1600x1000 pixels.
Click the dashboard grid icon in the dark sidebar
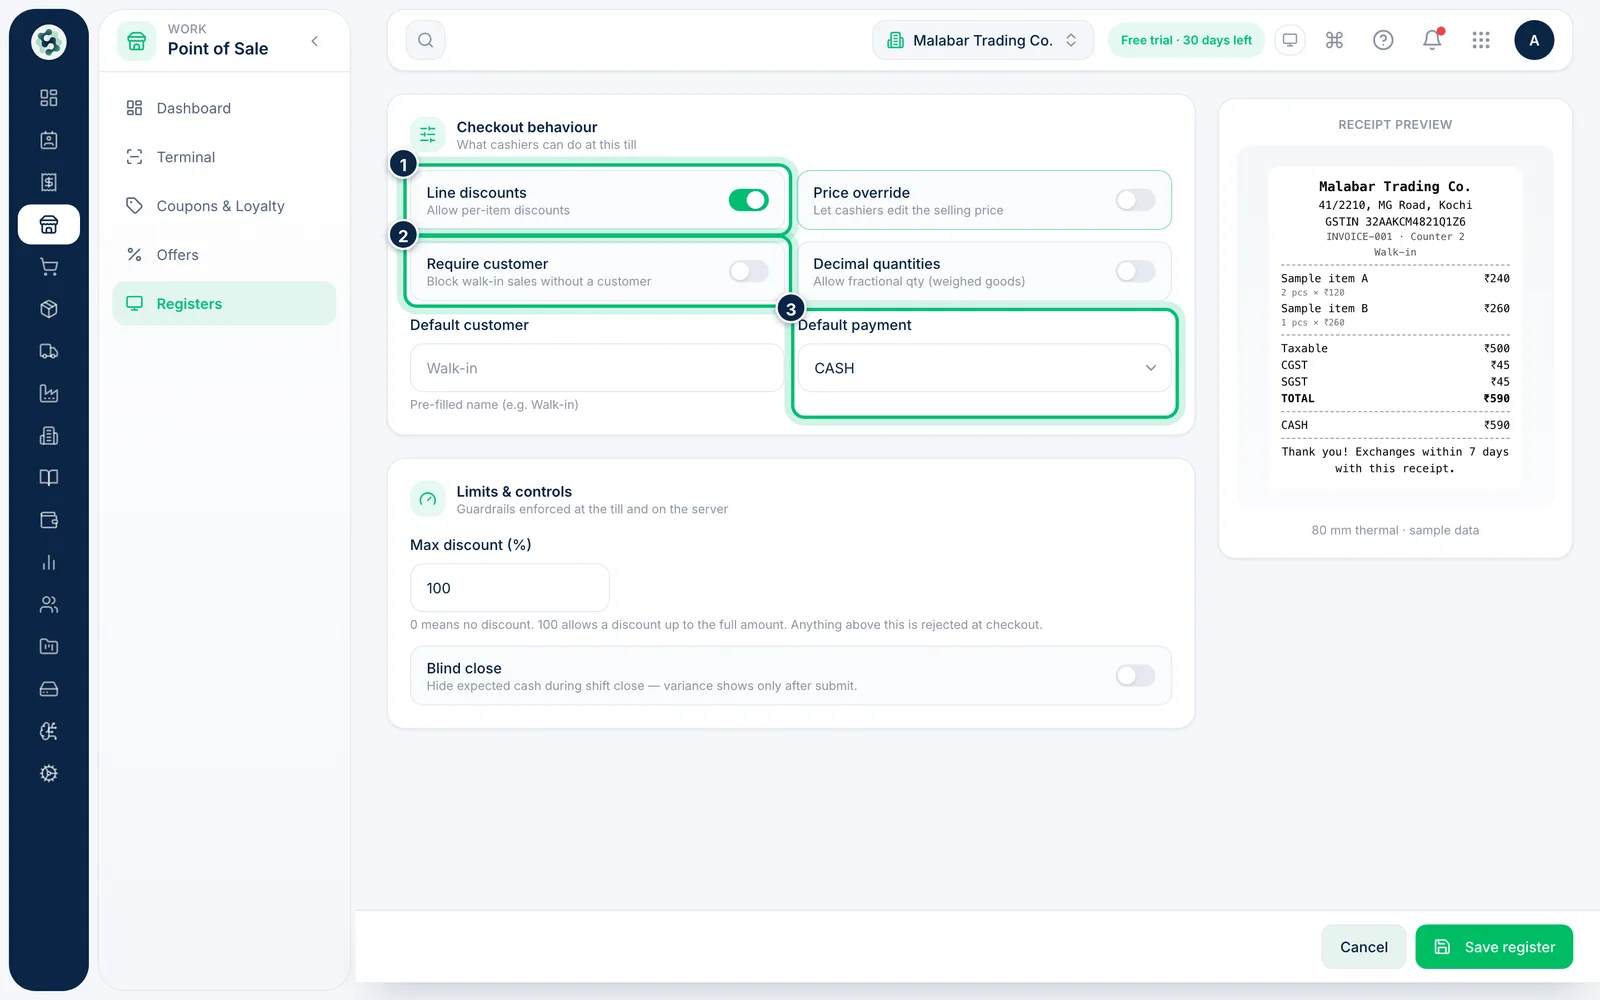click(48, 98)
